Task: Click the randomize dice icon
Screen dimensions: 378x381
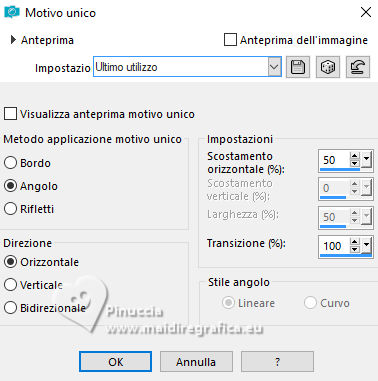Action: tap(328, 67)
